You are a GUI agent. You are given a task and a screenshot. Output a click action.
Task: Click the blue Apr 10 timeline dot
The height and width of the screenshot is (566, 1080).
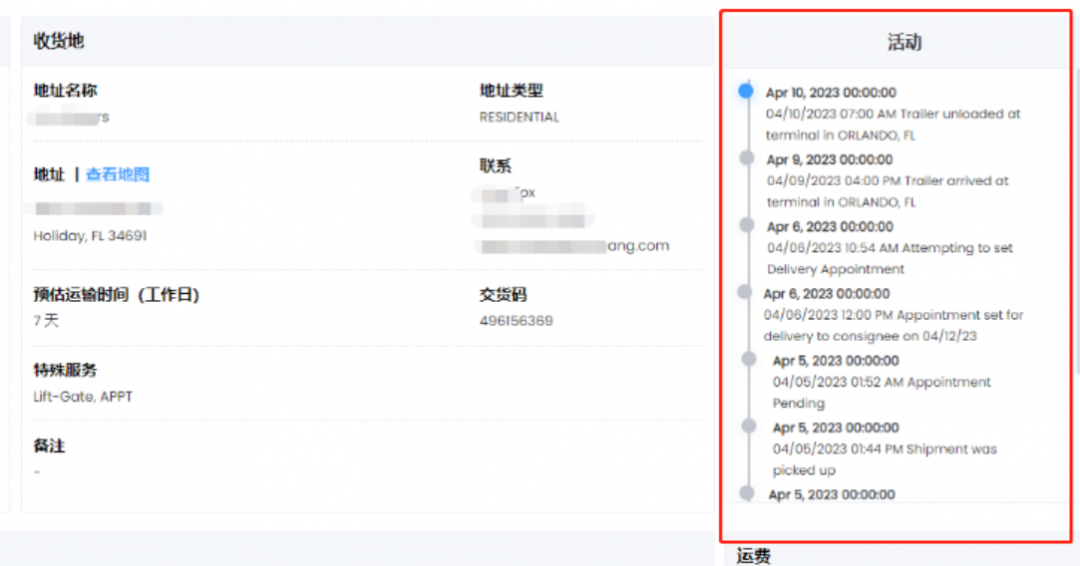pyautogui.click(x=745, y=91)
